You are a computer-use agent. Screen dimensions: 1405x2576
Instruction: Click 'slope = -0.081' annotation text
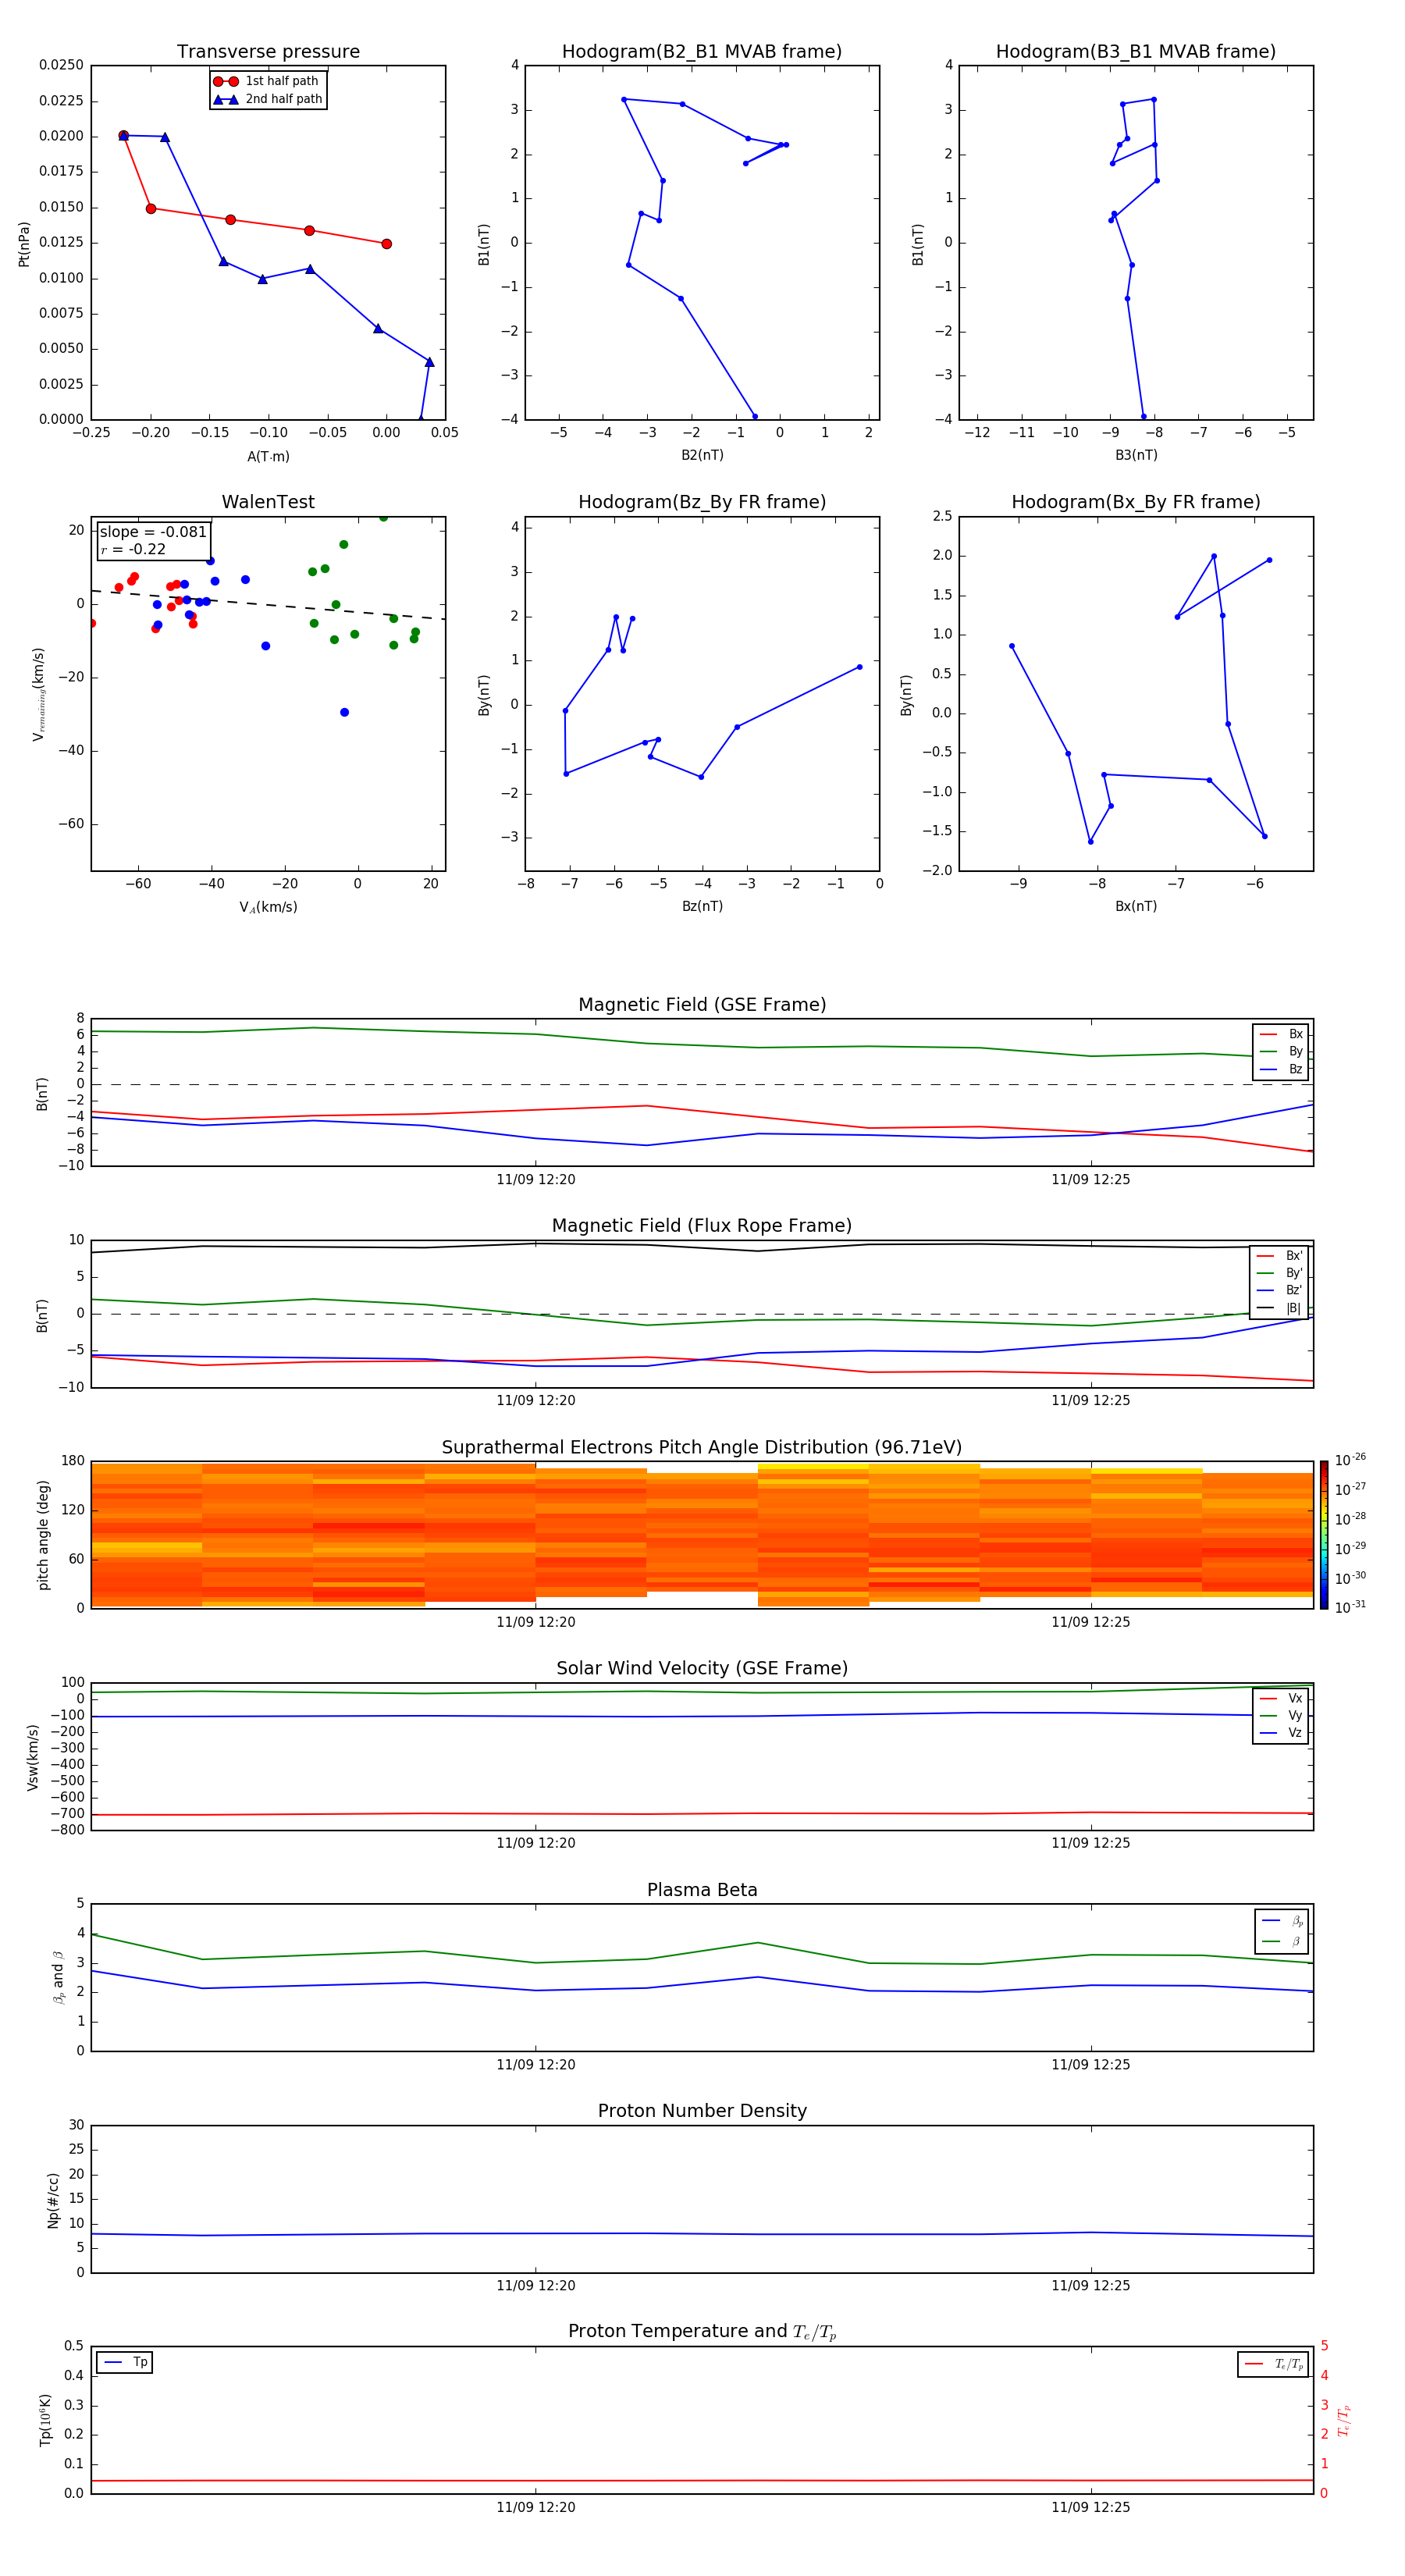(x=153, y=532)
